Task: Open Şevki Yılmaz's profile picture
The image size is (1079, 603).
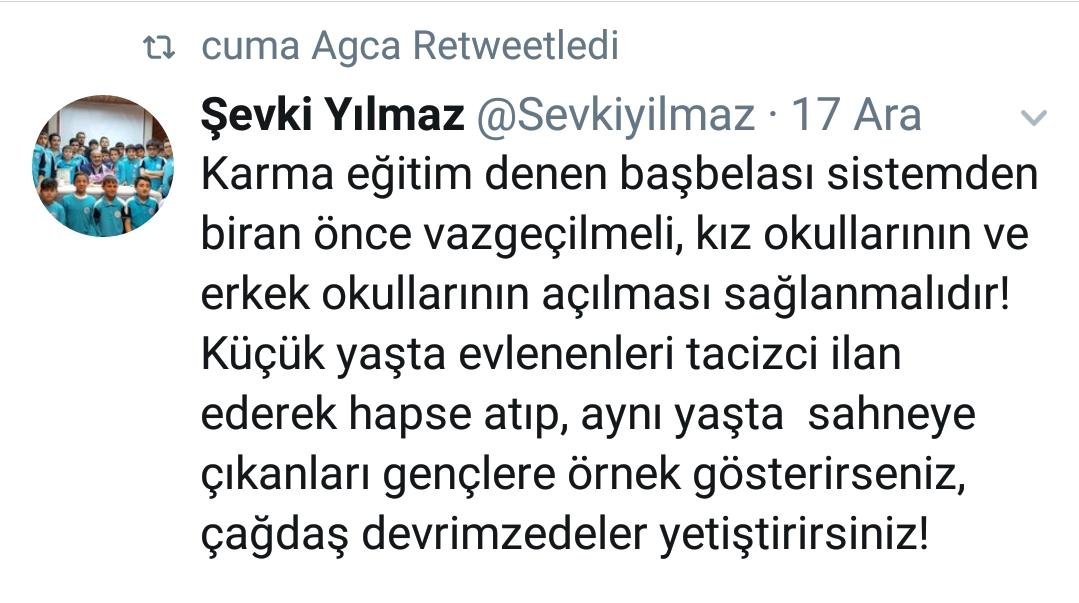Action: (x=103, y=166)
